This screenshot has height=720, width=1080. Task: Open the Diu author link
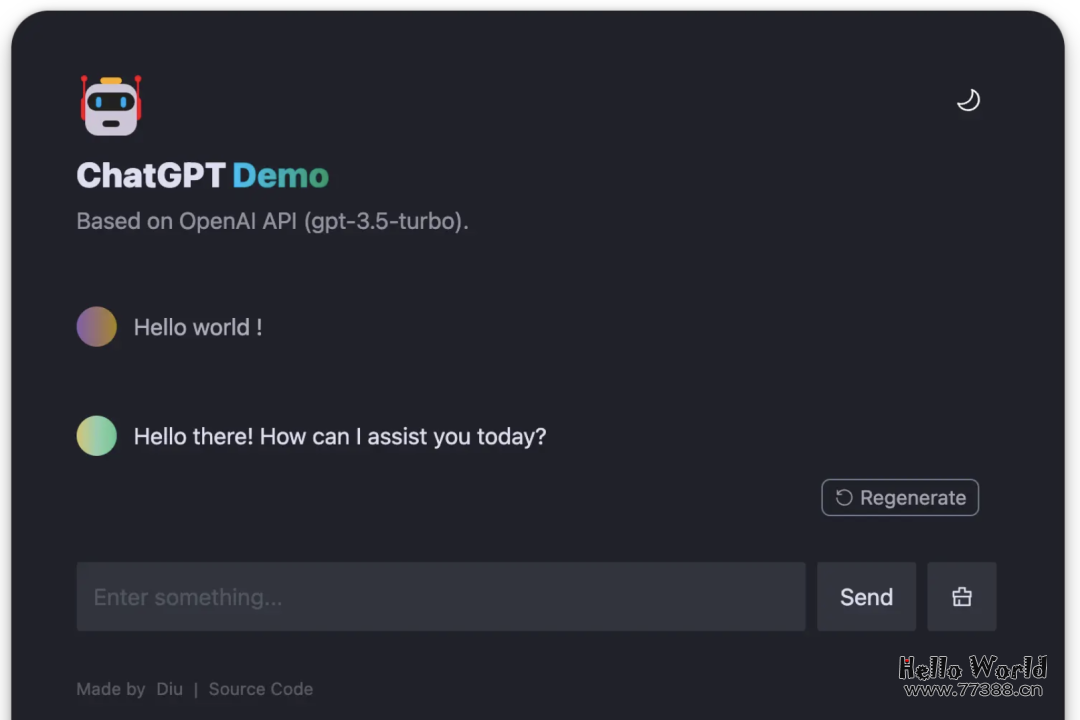(x=169, y=689)
